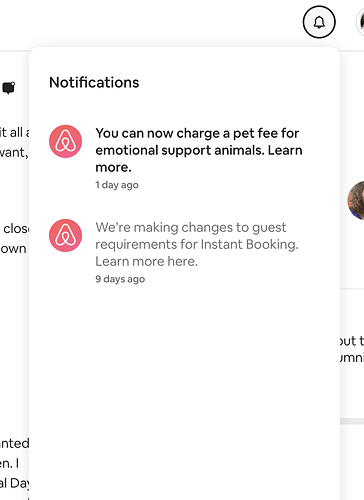Open the notifications bell icon

tap(319, 22)
